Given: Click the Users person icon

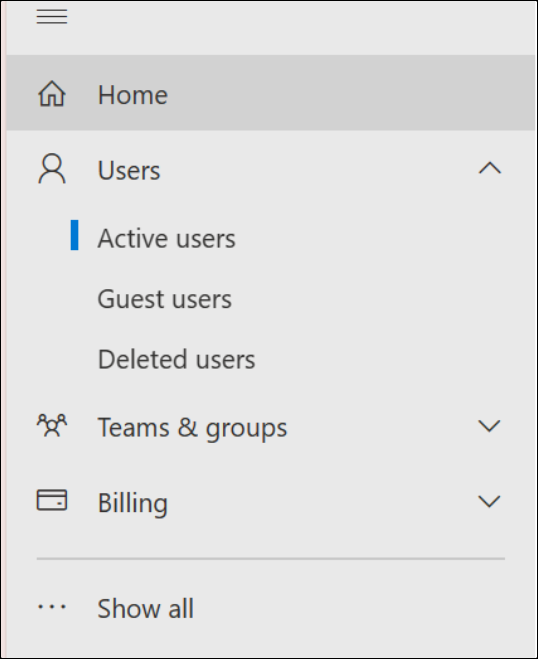Looking at the screenshot, I should (x=52, y=169).
